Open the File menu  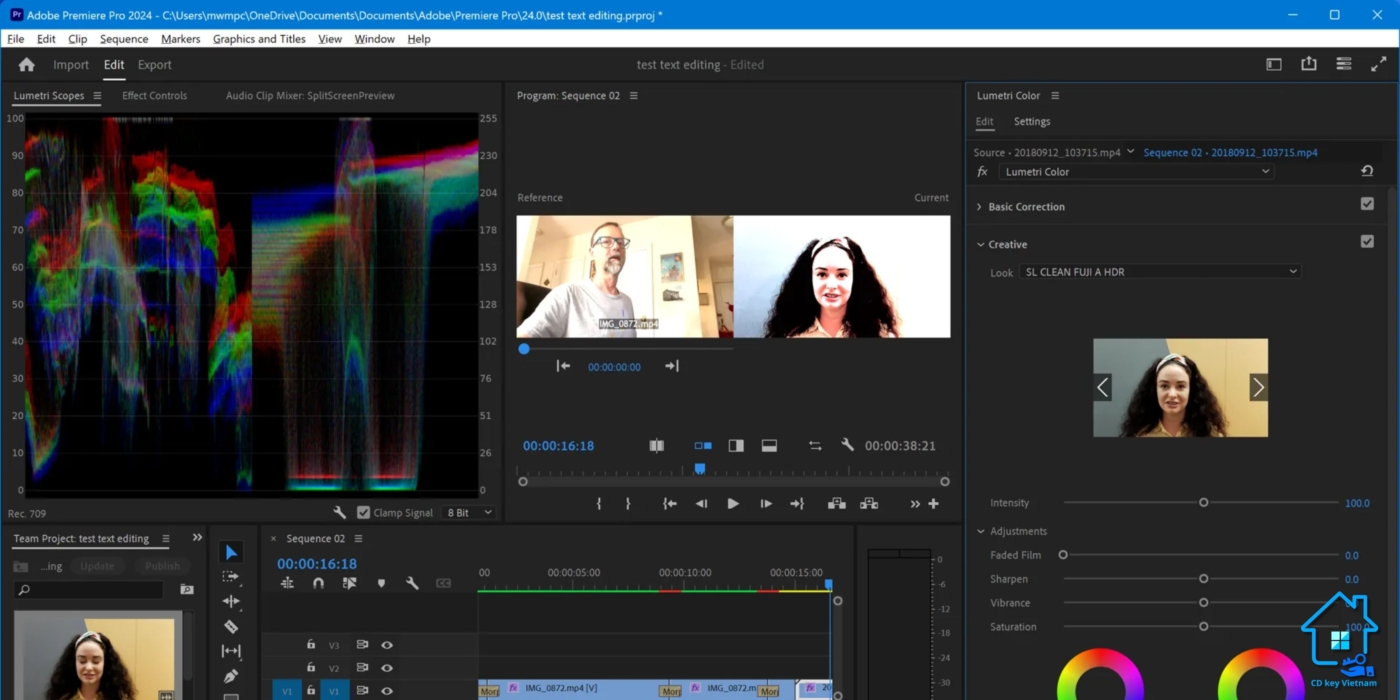tap(15, 39)
